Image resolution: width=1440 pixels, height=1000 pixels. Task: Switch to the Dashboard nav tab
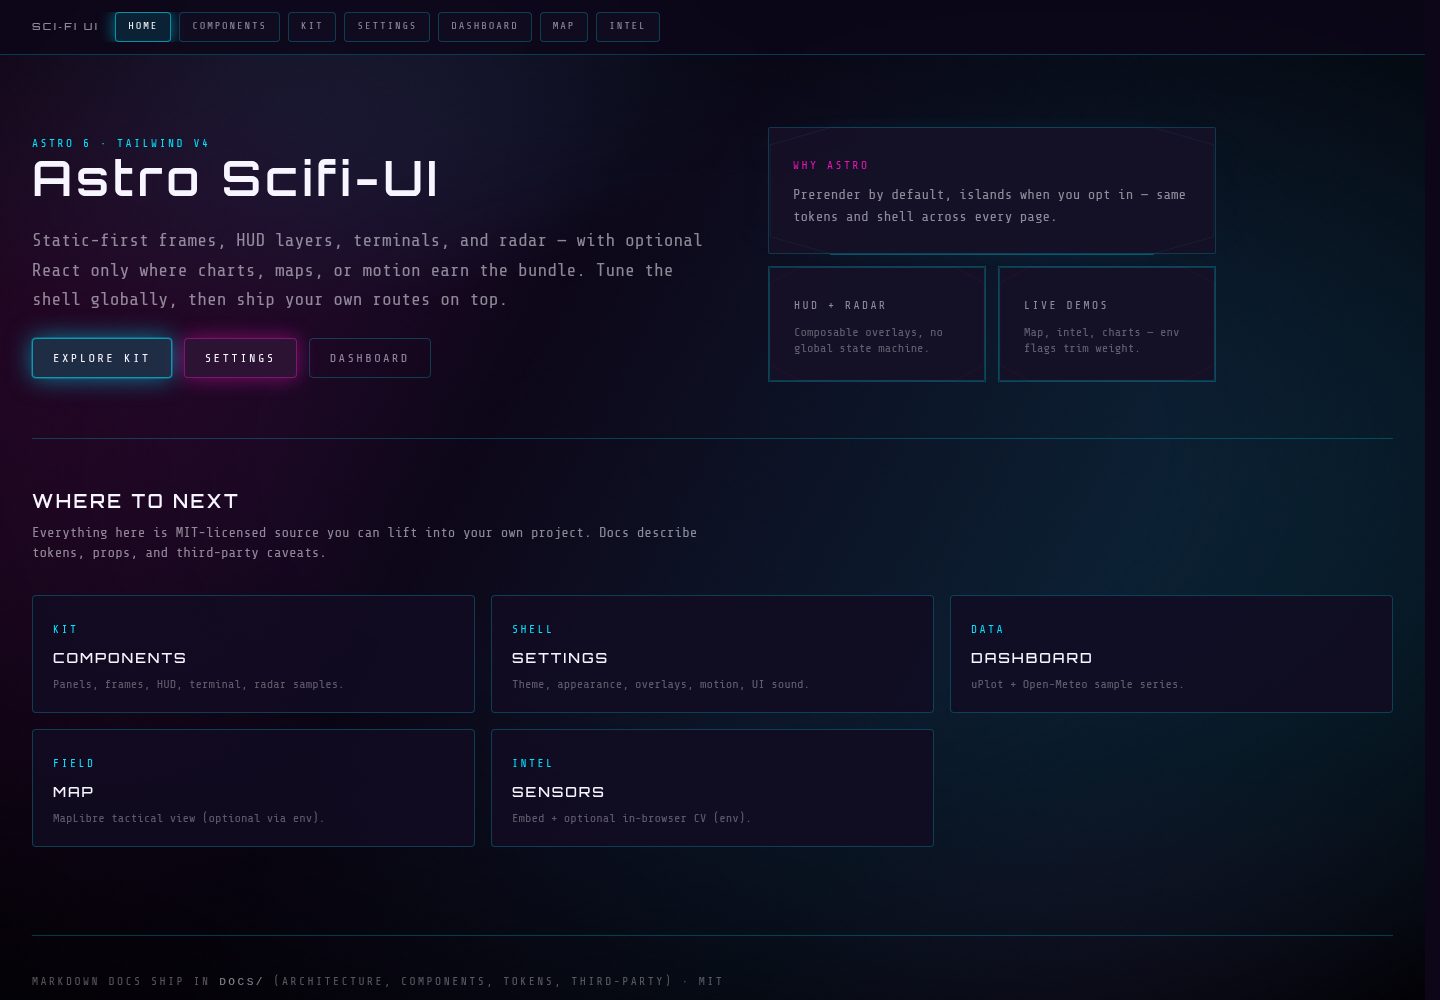485,27
